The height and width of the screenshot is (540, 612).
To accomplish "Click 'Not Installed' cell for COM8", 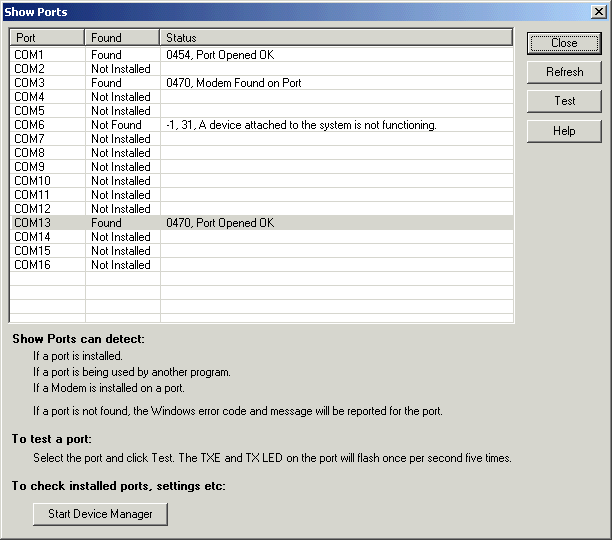I will 121,153.
